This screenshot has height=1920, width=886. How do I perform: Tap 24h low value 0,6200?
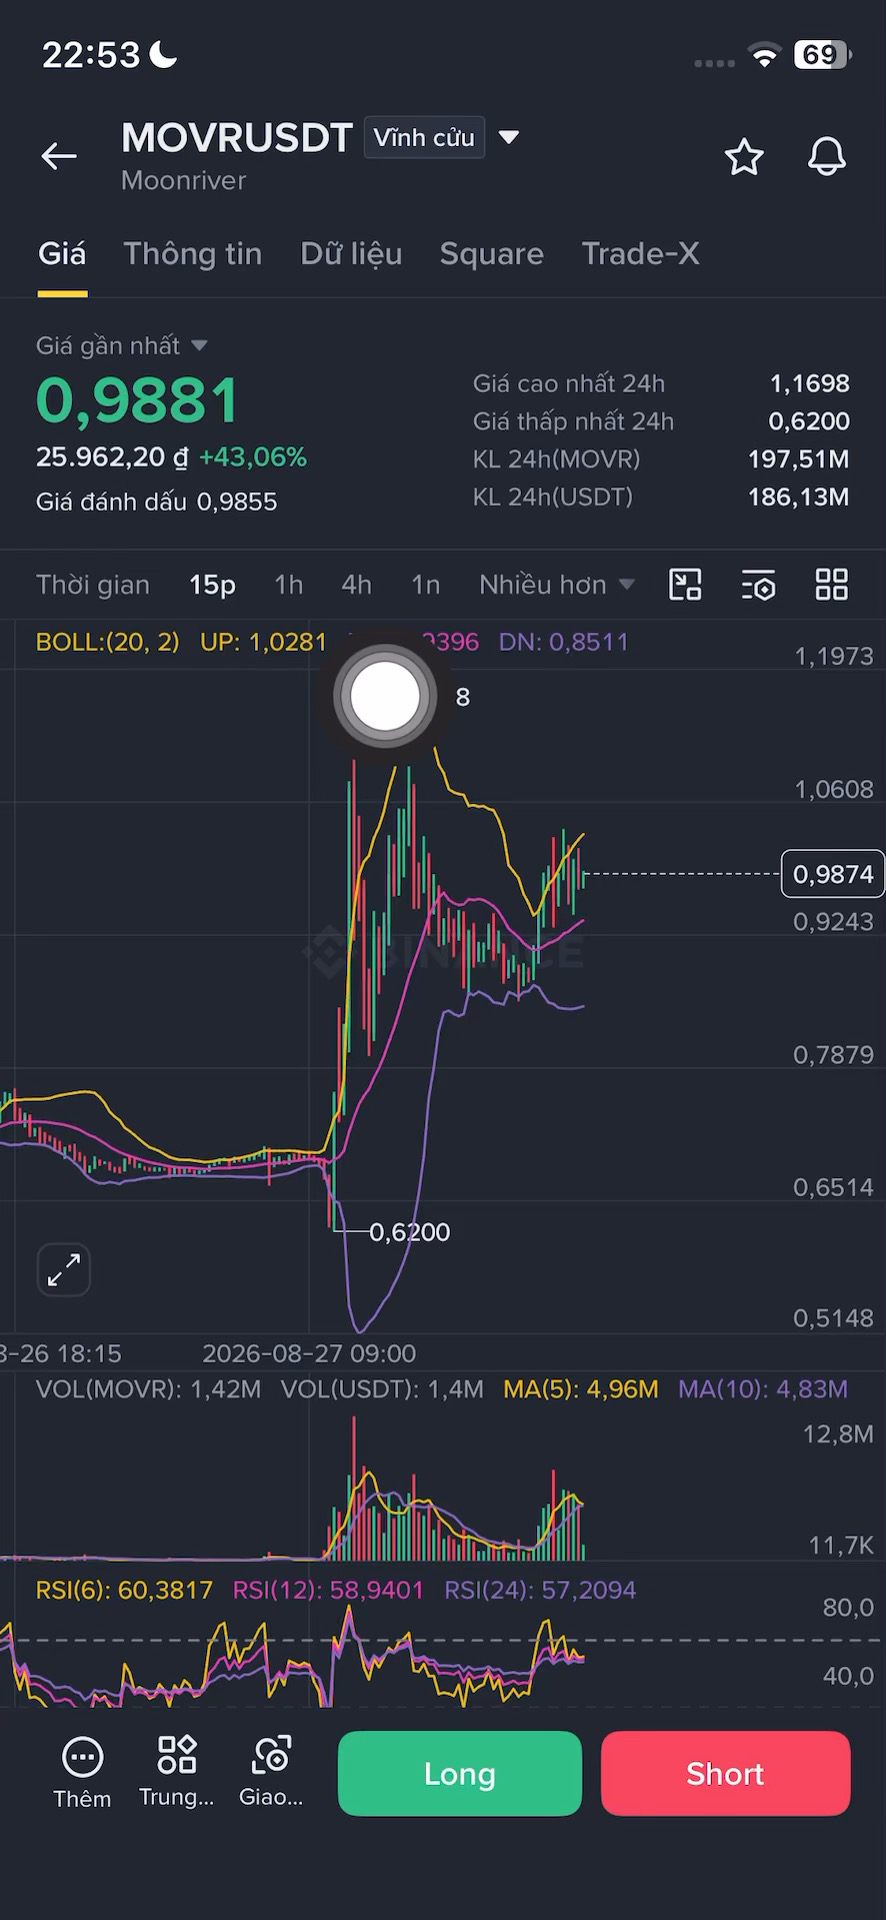click(809, 421)
